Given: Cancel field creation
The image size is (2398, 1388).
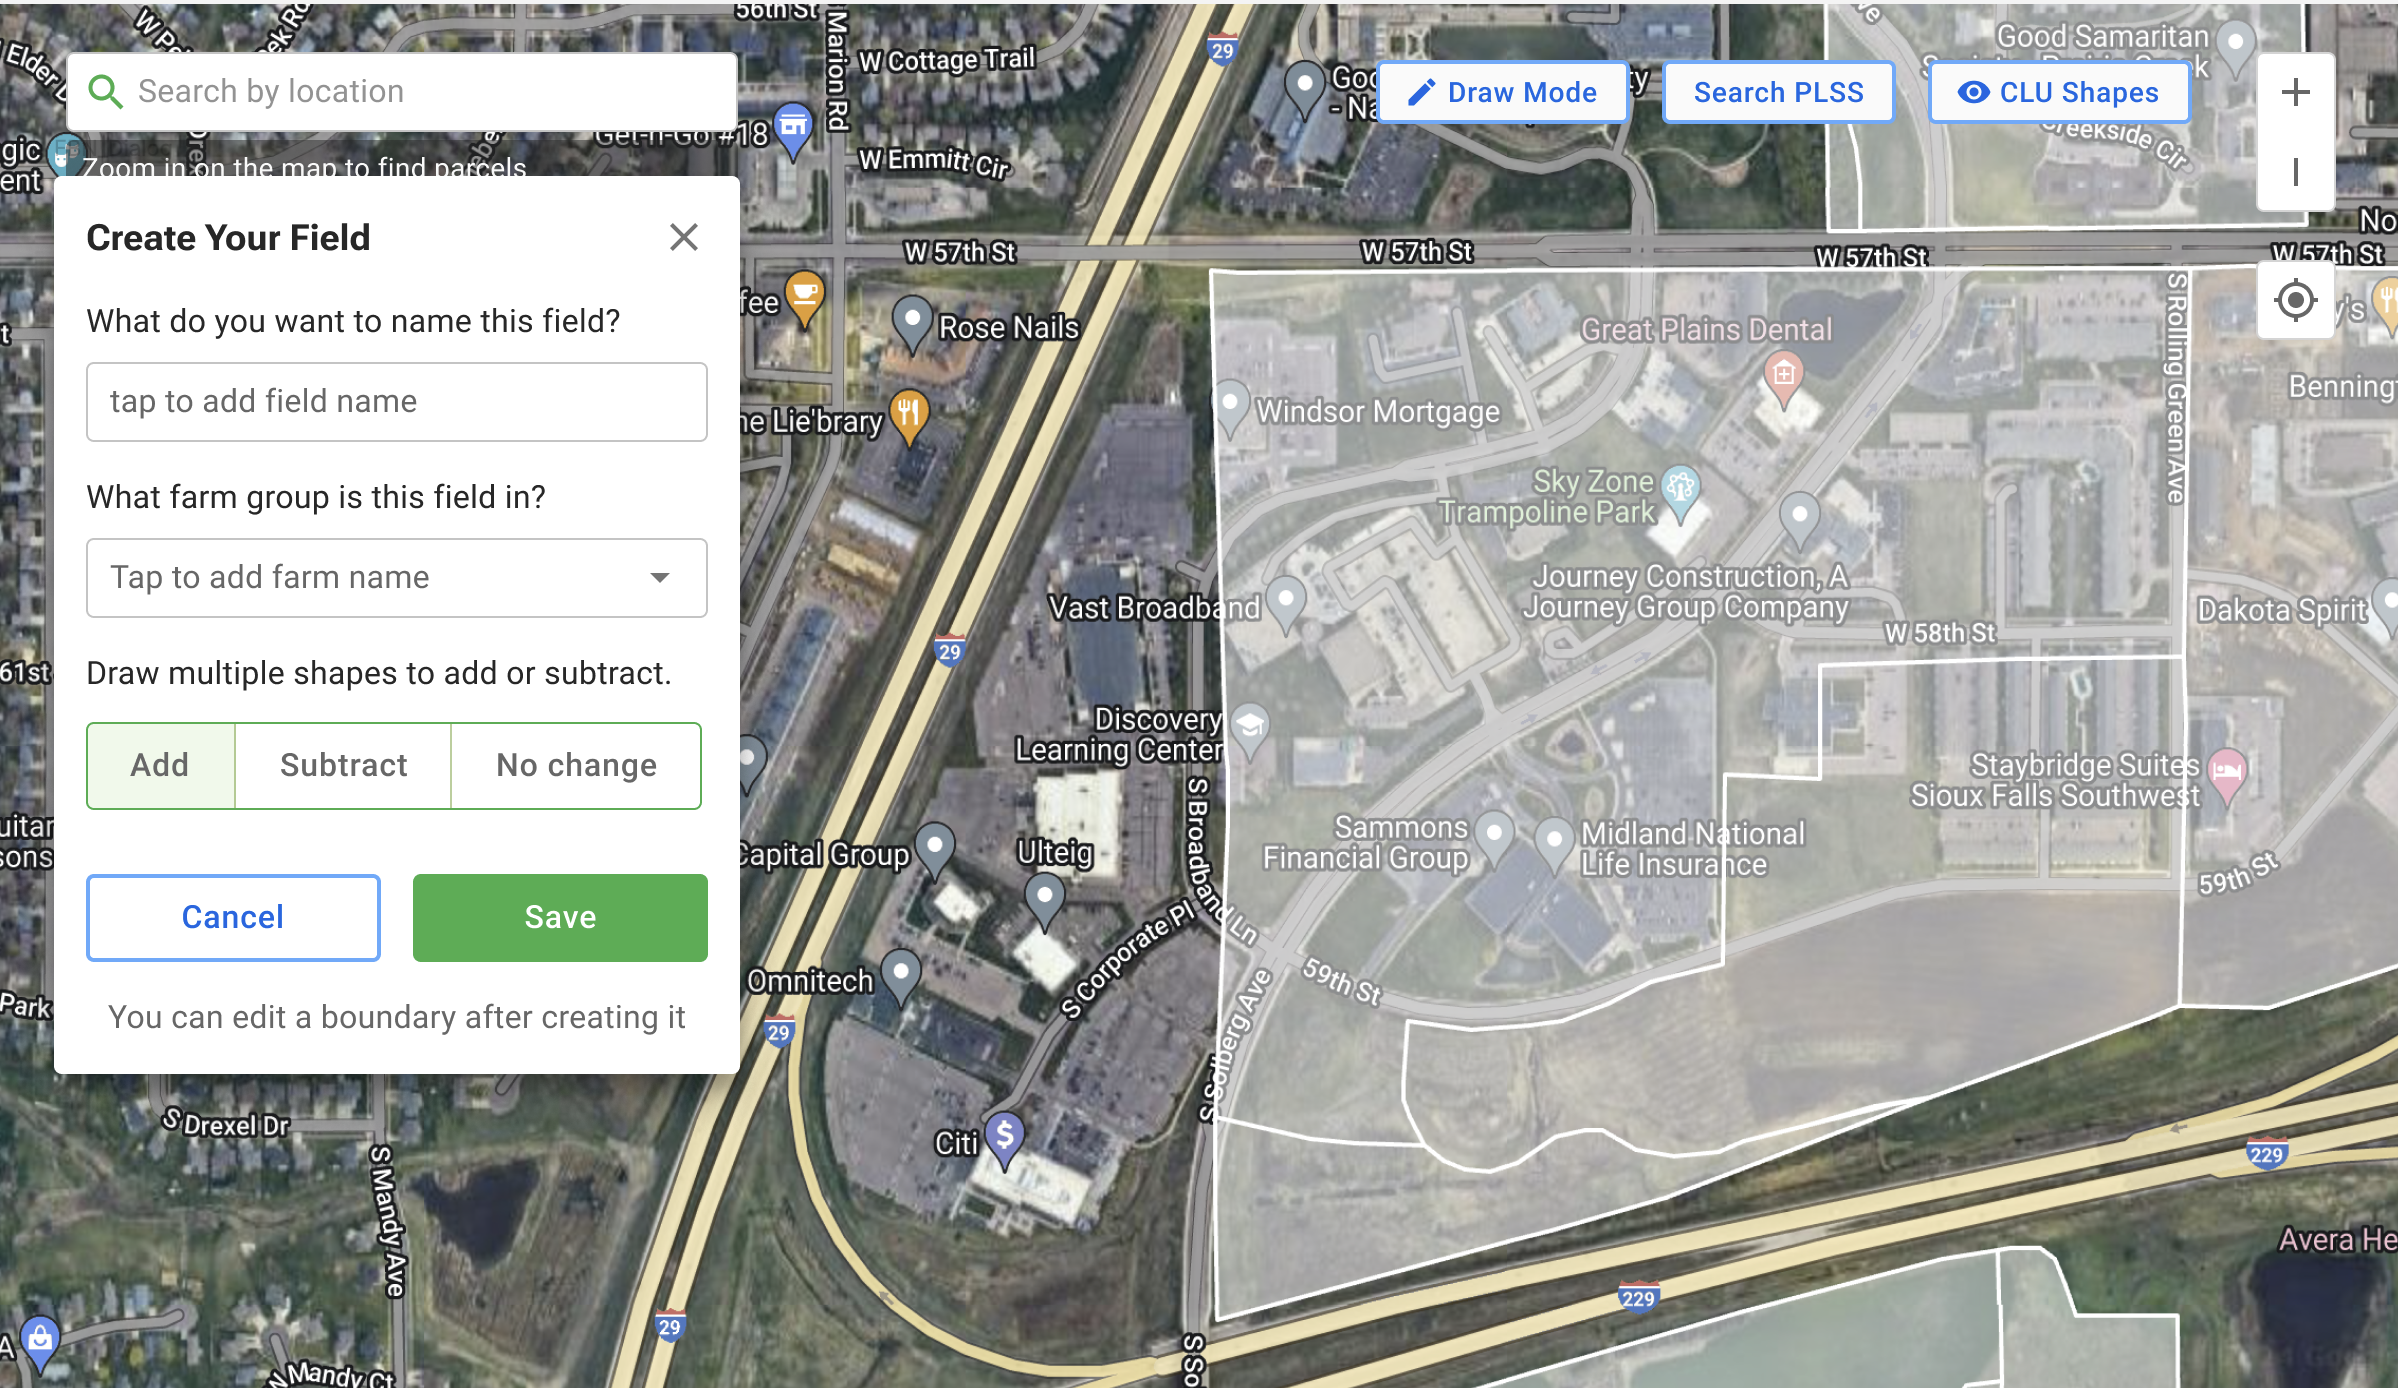Looking at the screenshot, I should click(233, 918).
